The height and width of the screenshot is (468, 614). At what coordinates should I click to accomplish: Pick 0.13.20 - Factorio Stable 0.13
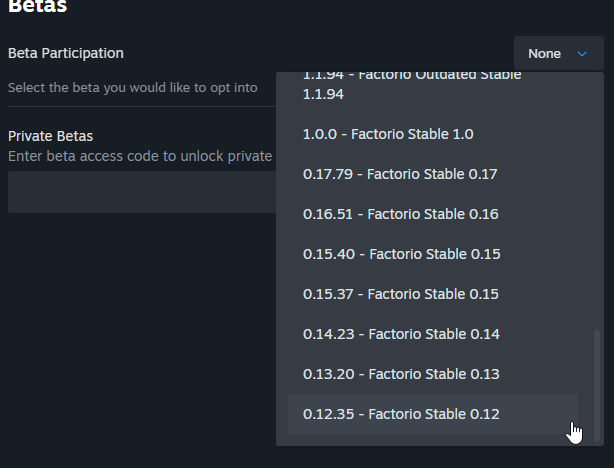[x=400, y=374]
